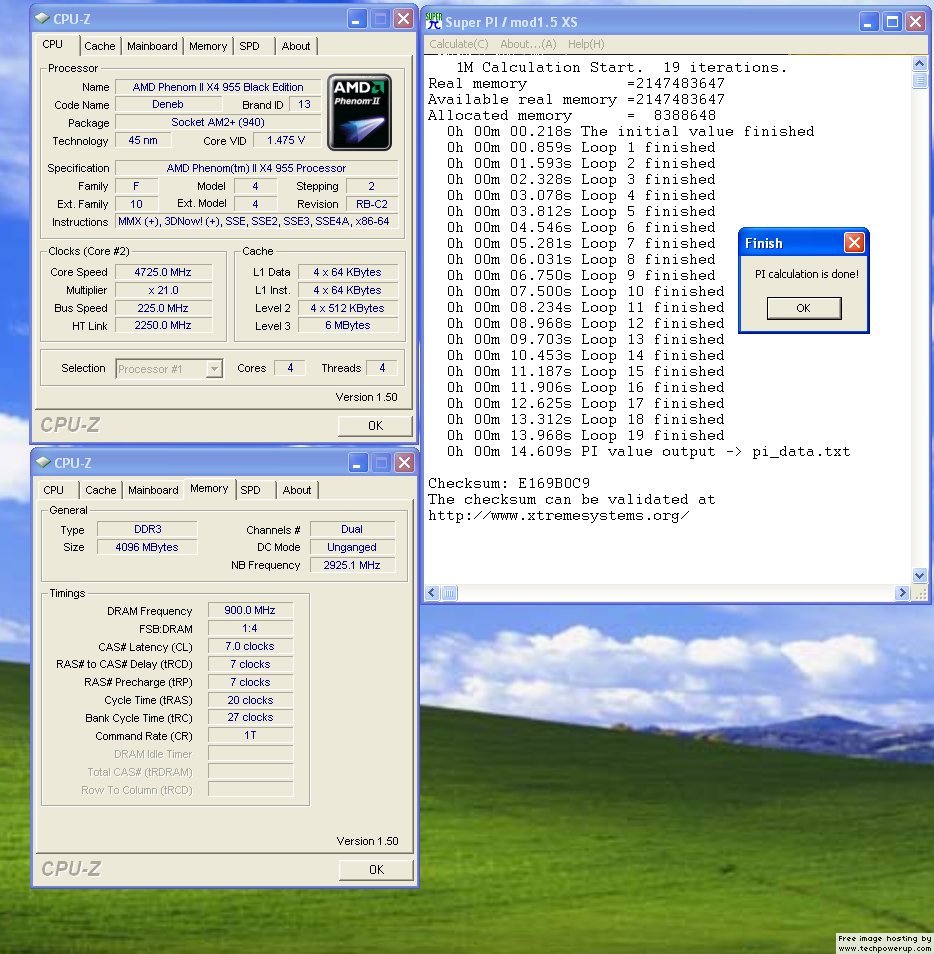Click the bottom CPU-Z window title icon
This screenshot has width=934, height=954.
pos(43,462)
